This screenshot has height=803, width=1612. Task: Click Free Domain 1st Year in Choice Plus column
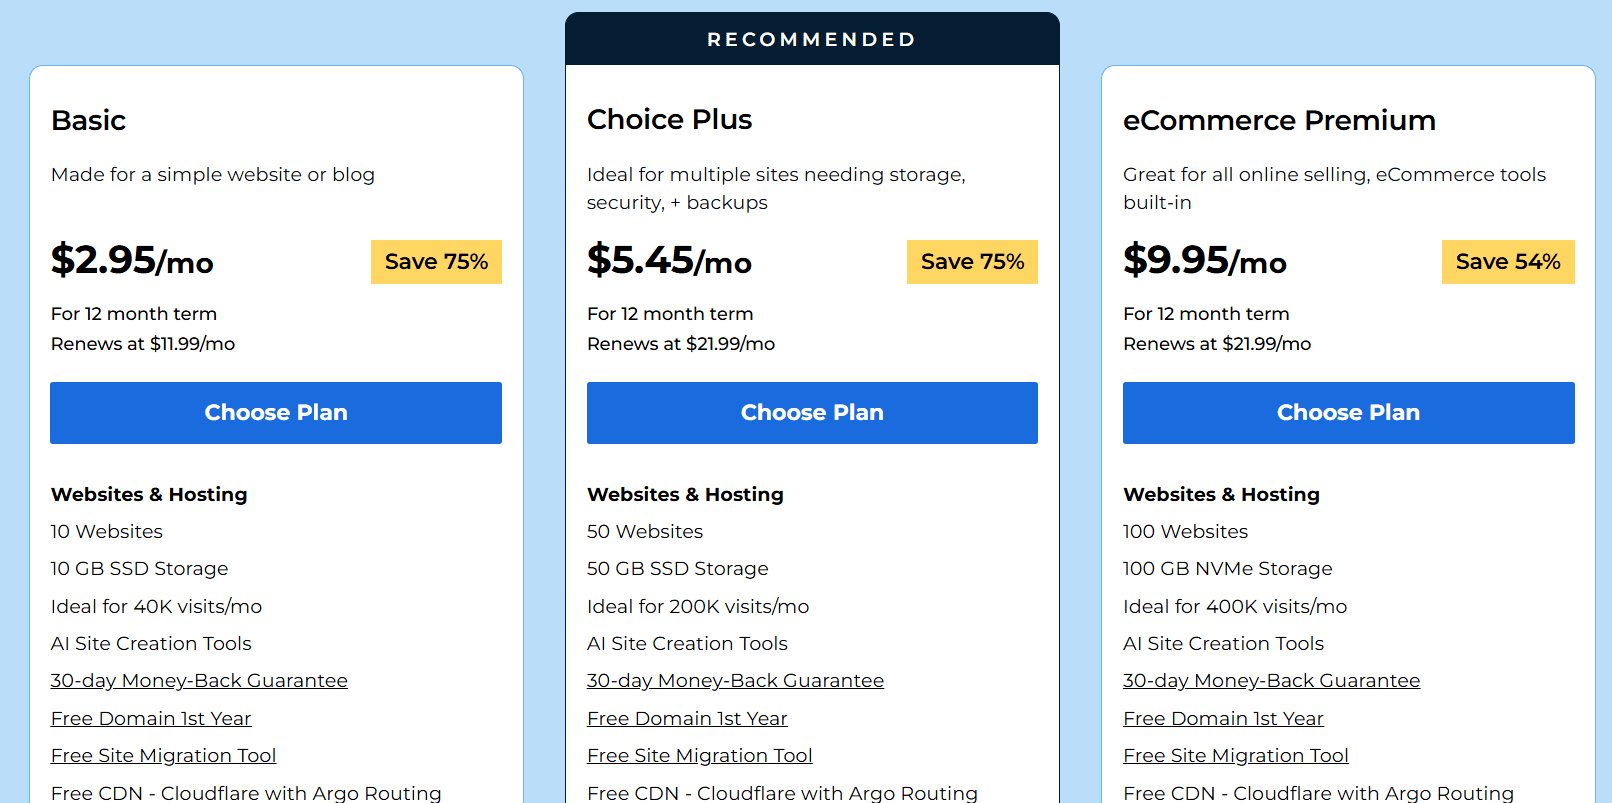pyautogui.click(x=687, y=718)
